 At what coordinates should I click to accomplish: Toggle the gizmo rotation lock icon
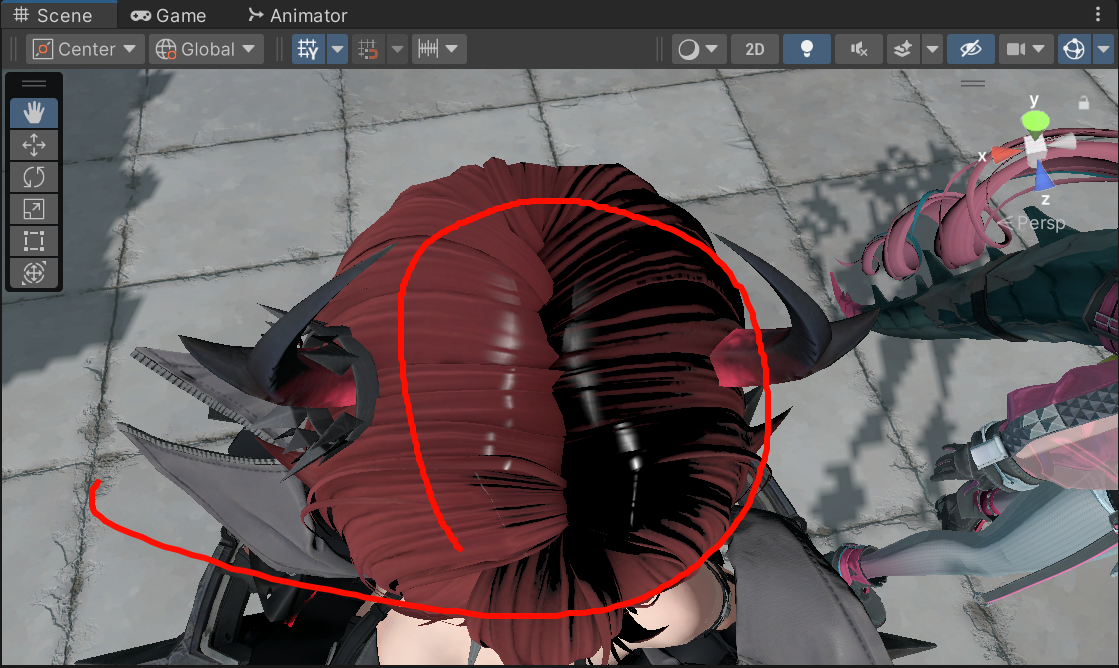tap(1083, 103)
